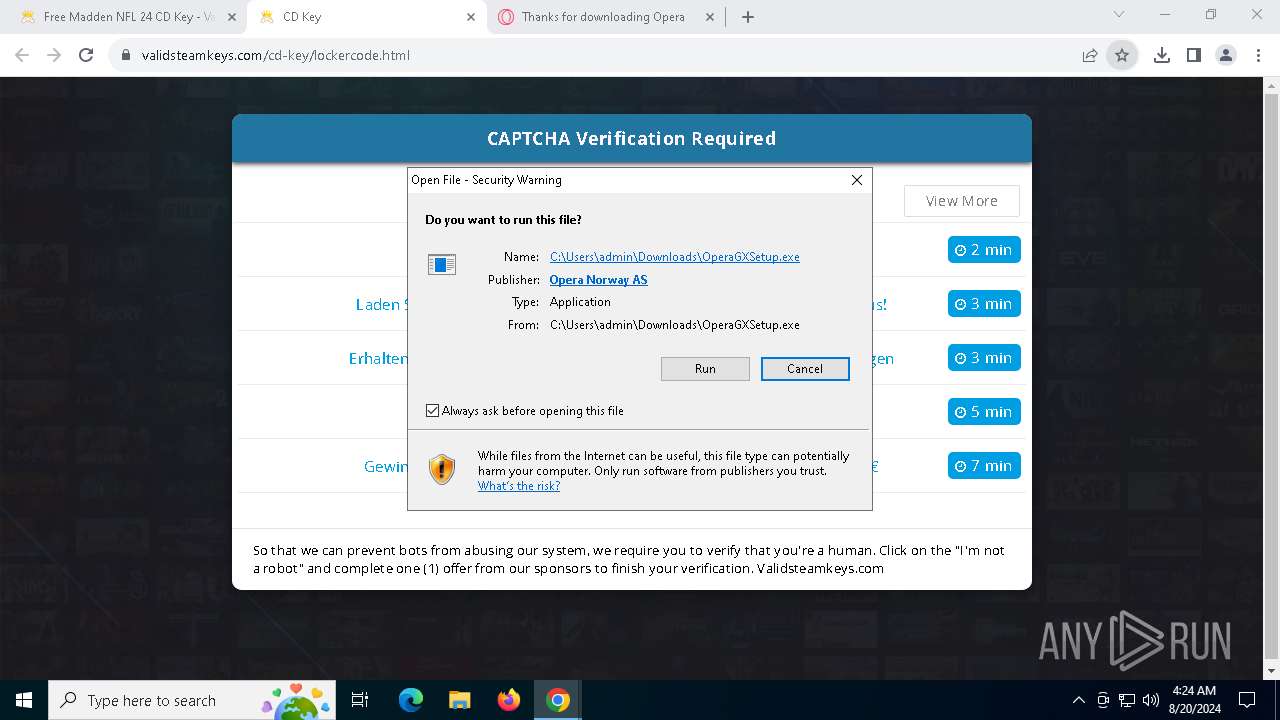The image size is (1280, 720).
Task: Reload the current page
Action: 86,56
